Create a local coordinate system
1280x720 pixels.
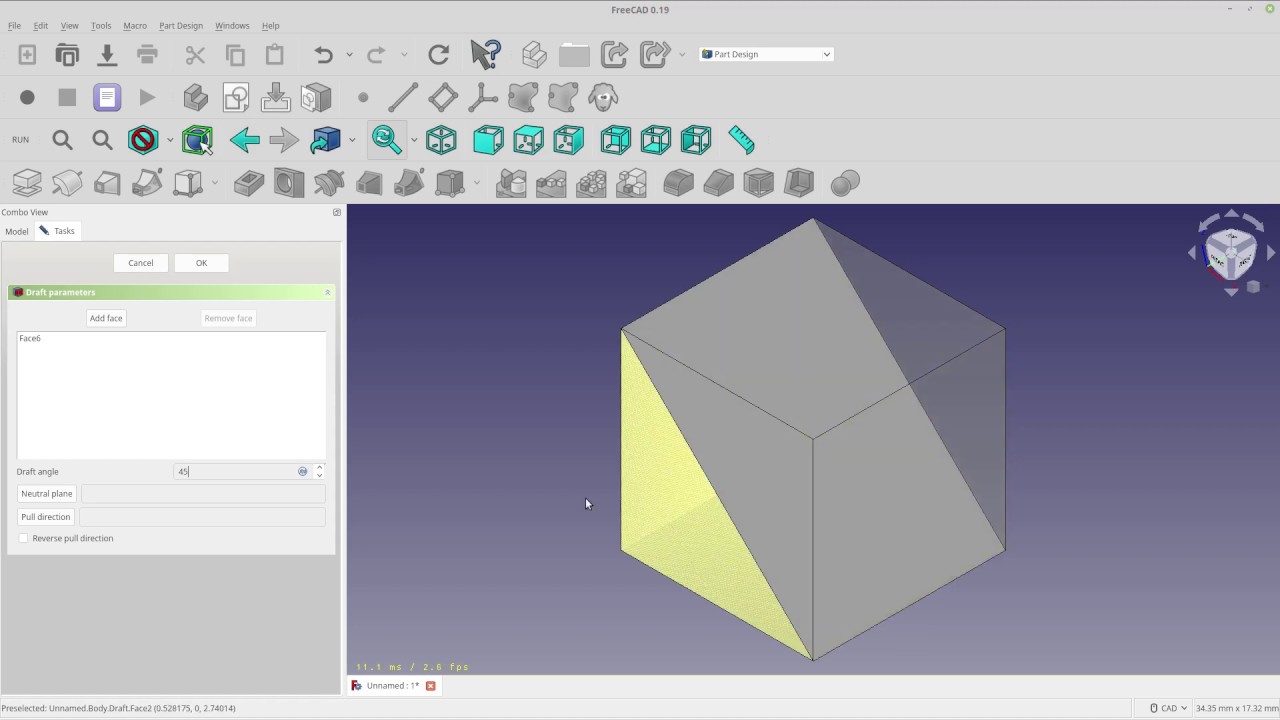pyautogui.click(x=483, y=97)
